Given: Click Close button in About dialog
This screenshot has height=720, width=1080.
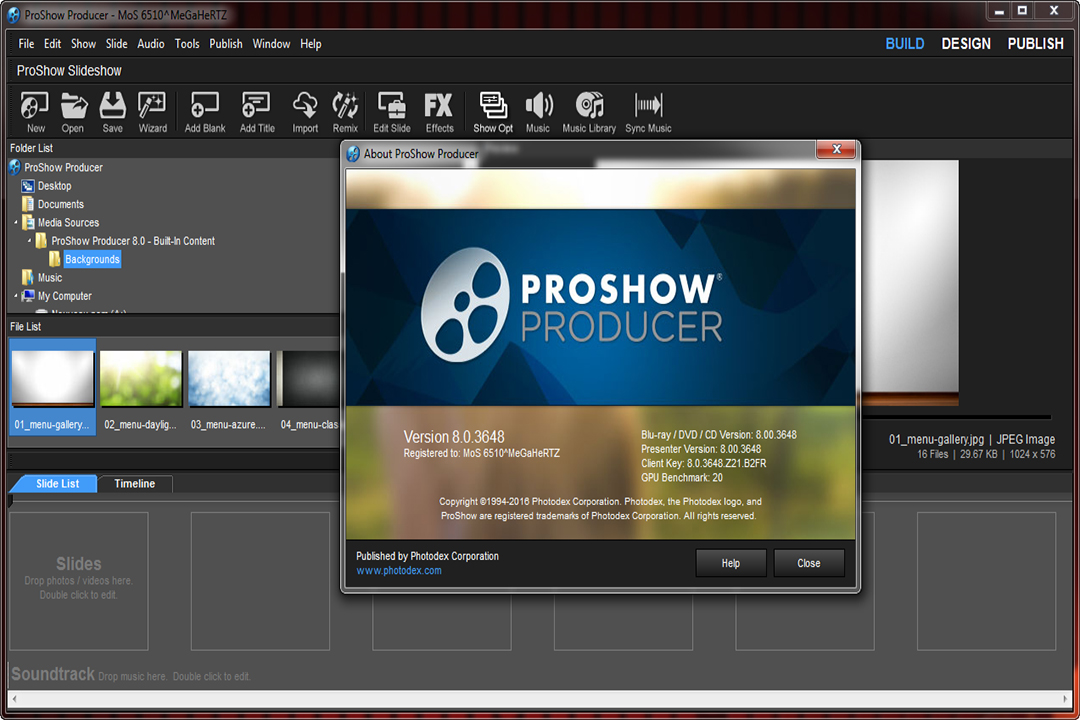Looking at the screenshot, I should (x=809, y=563).
